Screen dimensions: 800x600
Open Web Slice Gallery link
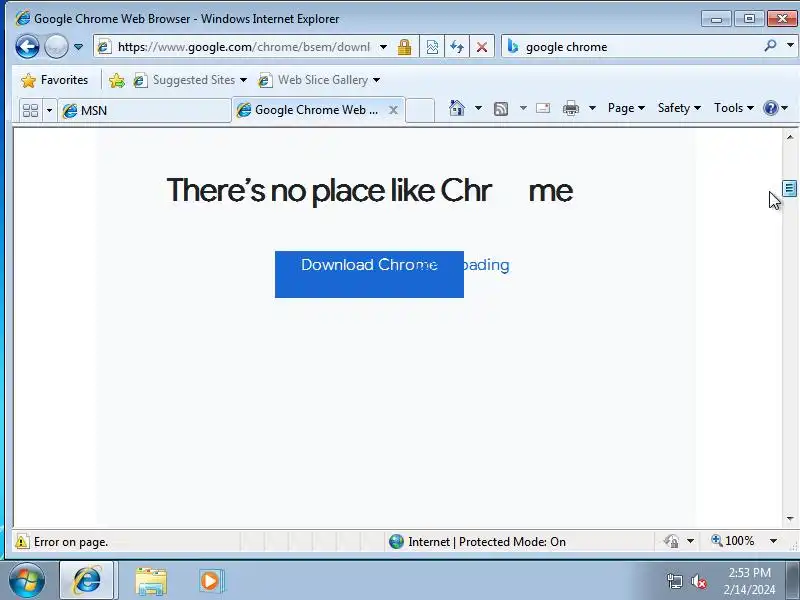click(x=313, y=80)
